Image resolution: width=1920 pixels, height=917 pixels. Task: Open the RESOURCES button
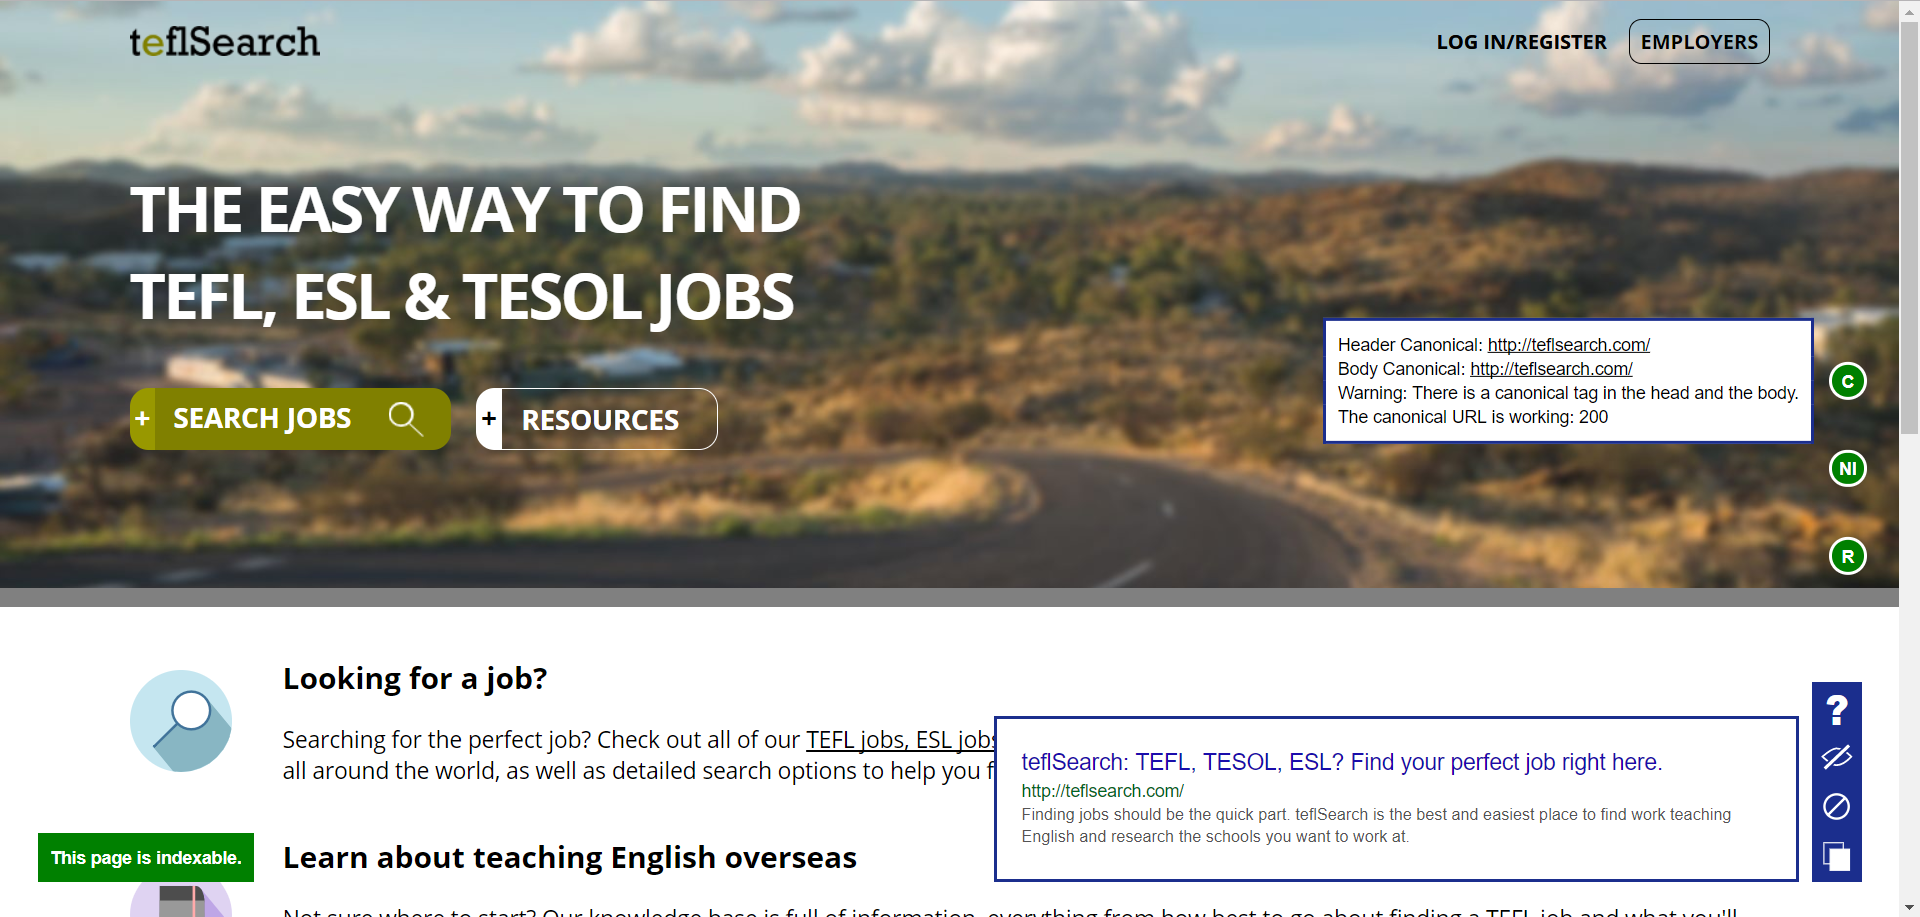click(x=597, y=419)
